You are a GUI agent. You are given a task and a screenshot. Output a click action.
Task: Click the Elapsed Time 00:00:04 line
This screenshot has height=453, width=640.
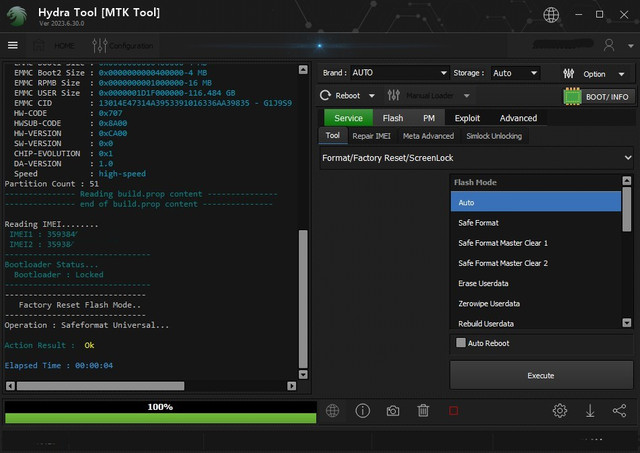coord(59,366)
